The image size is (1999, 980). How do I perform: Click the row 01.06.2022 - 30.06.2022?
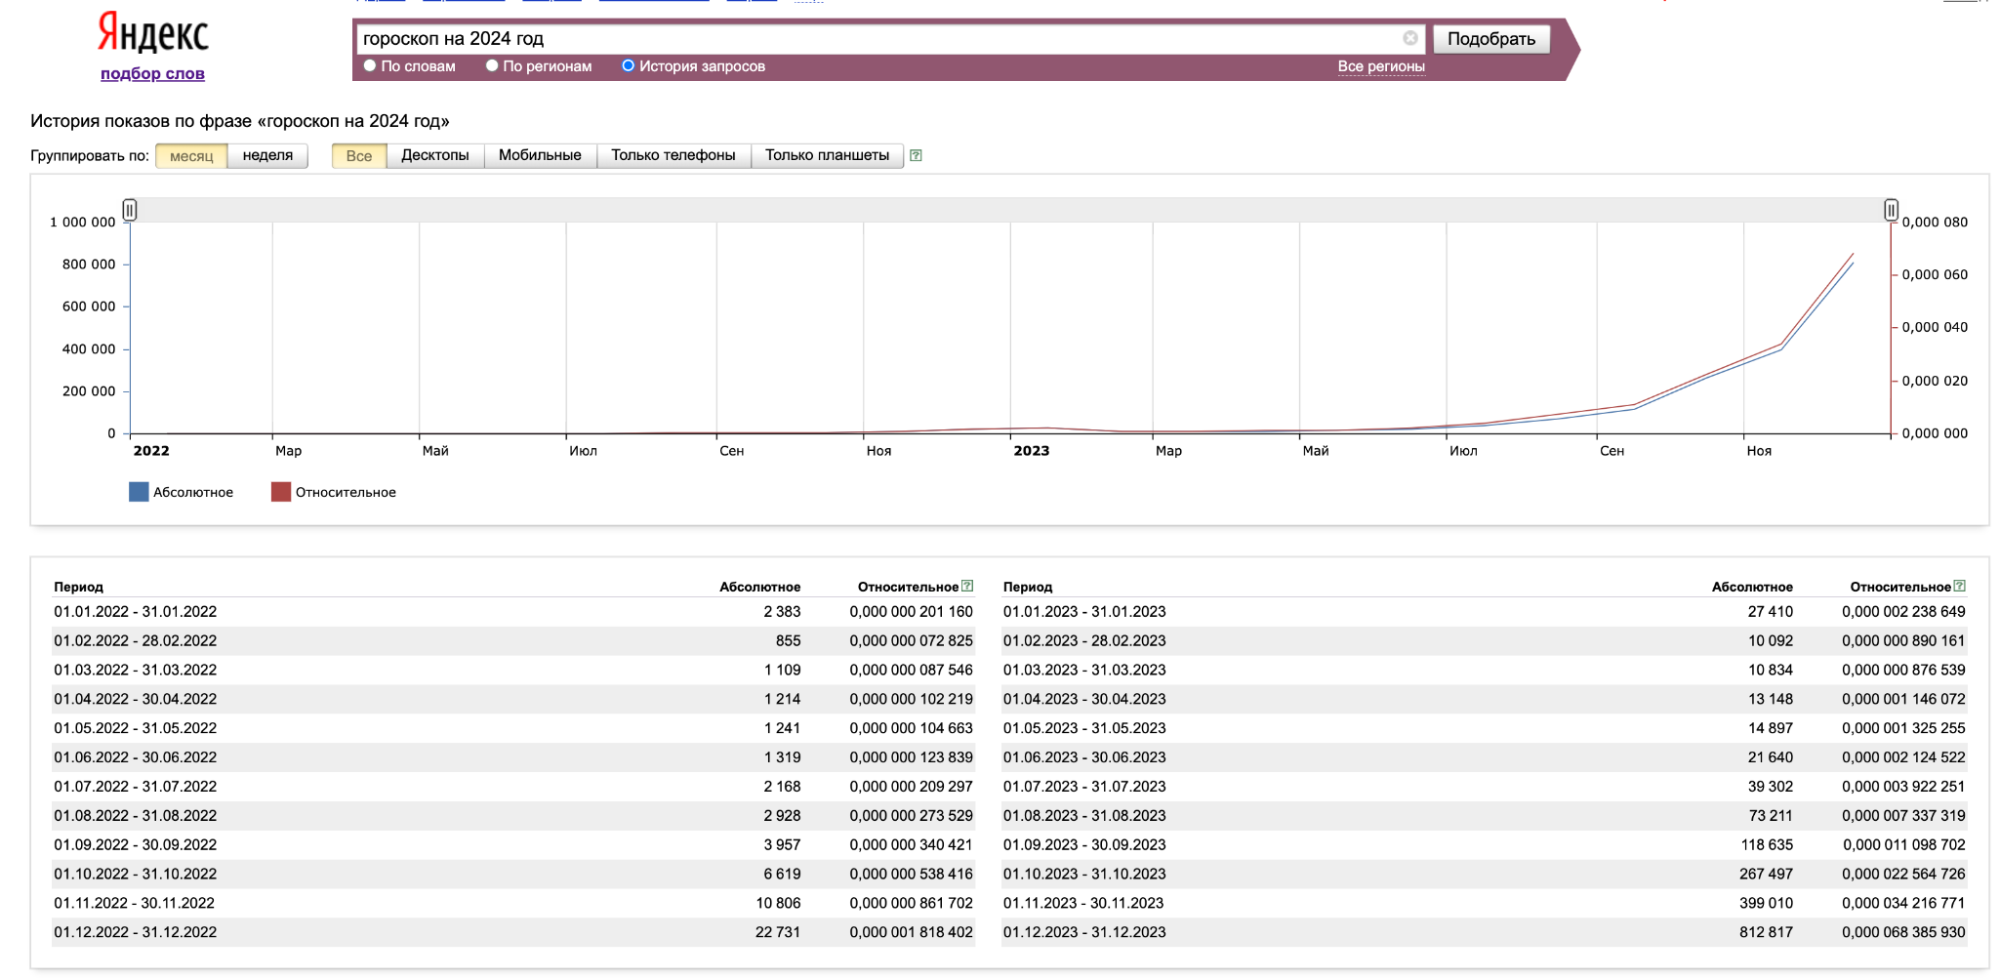tap(513, 757)
